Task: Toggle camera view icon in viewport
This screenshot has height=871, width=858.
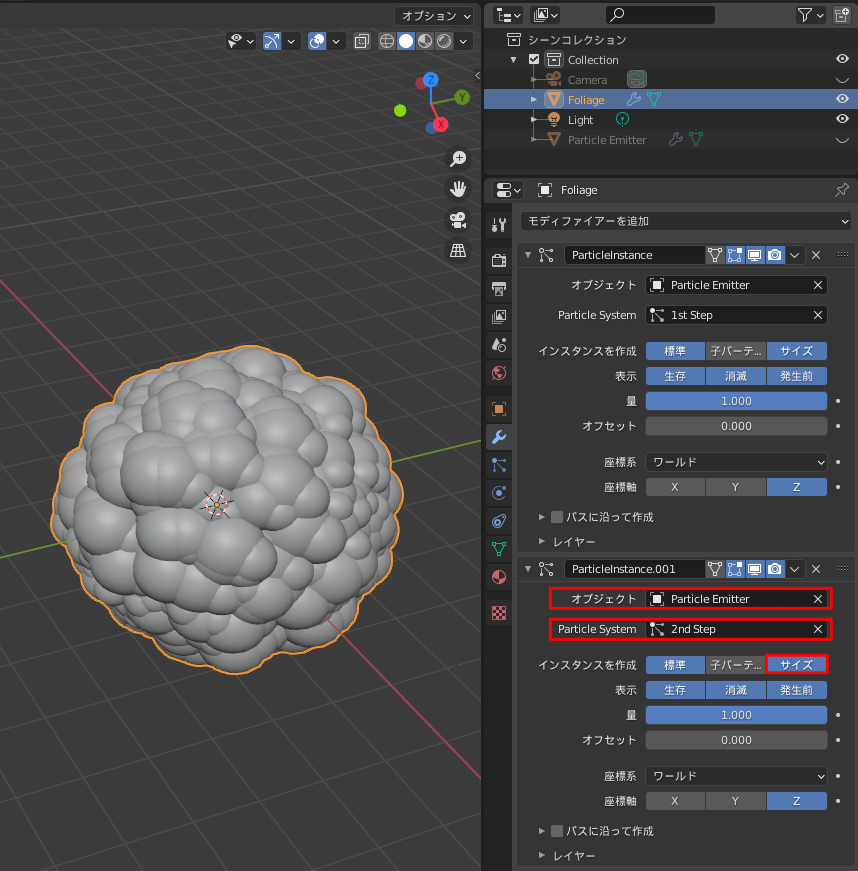Action: (x=458, y=220)
